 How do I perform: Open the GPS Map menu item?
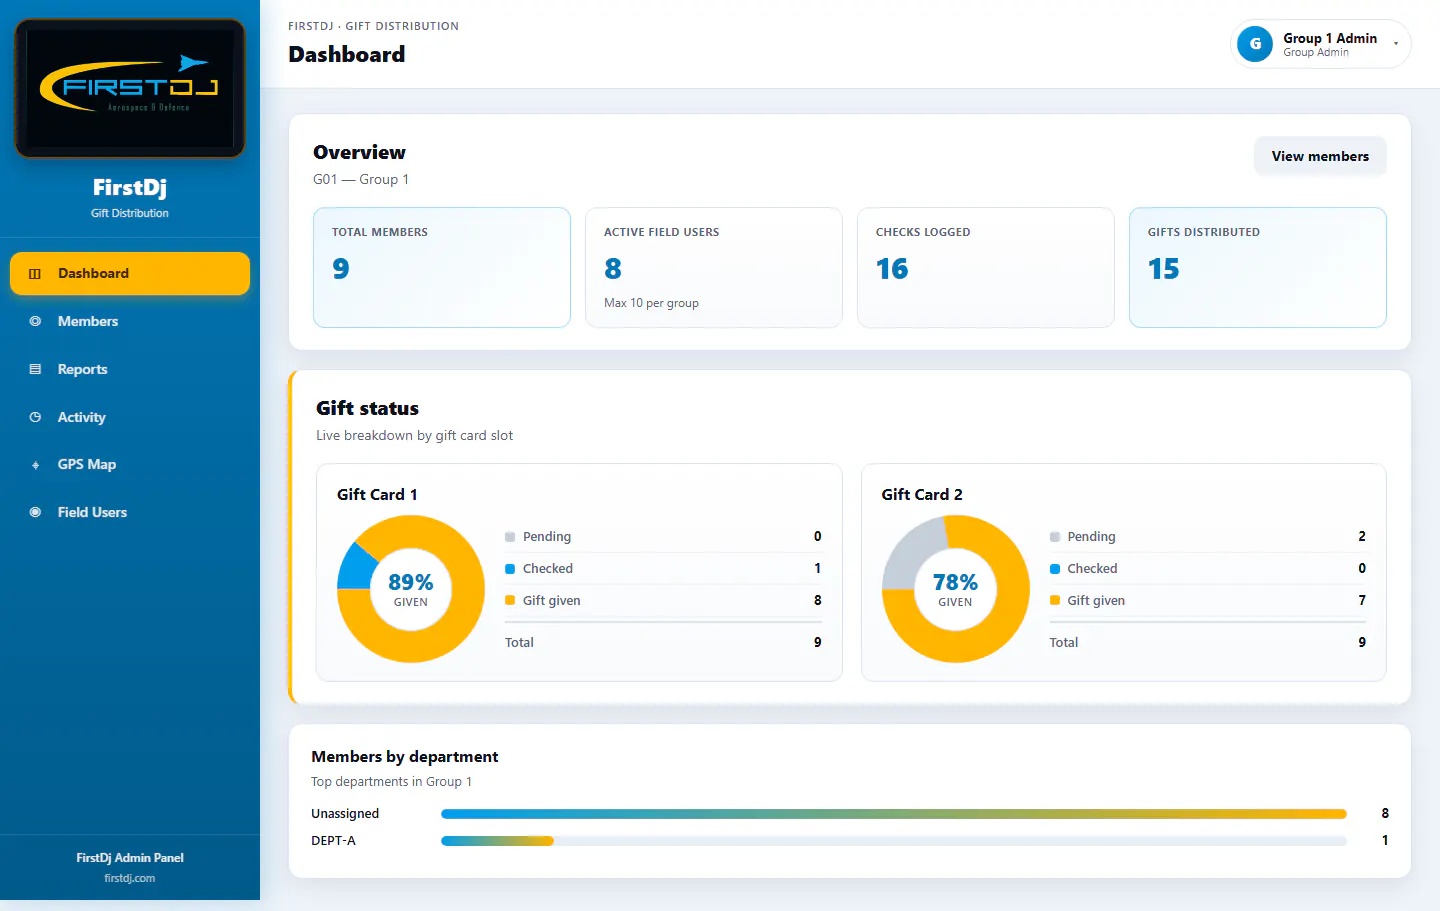130,464
